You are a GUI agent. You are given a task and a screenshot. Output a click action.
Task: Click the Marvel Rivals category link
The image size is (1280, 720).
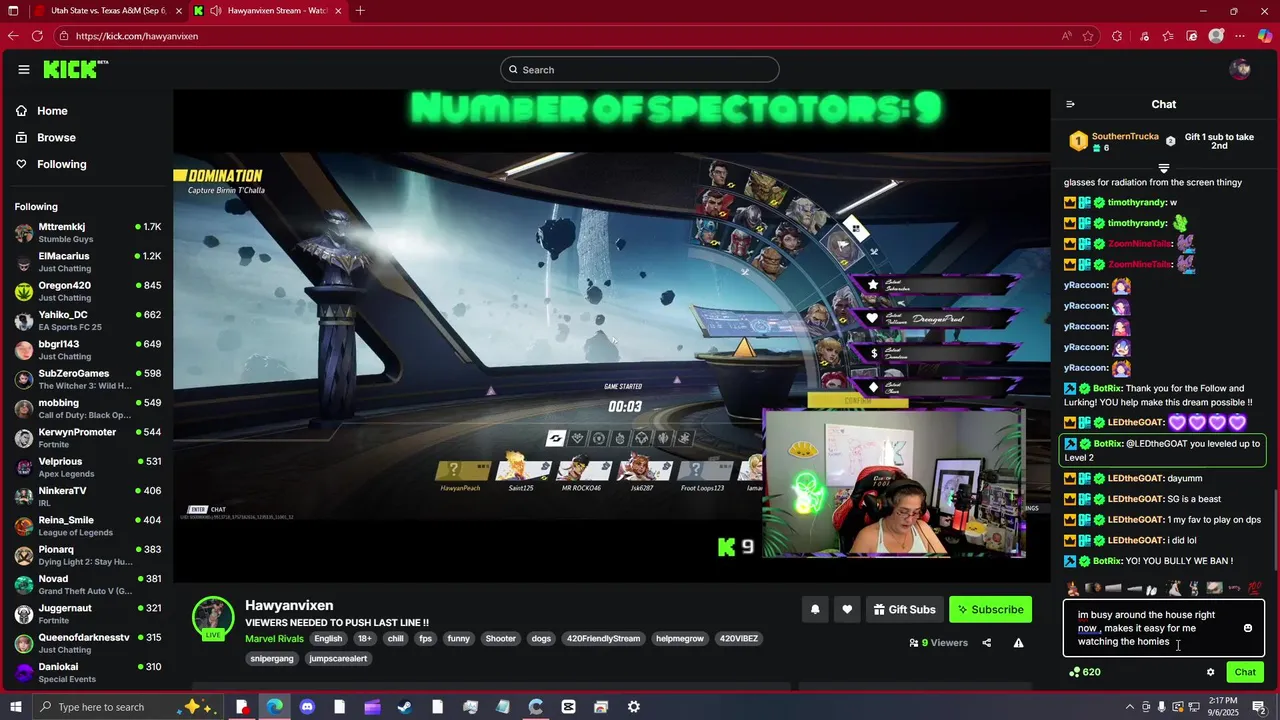[x=274, y=639]
